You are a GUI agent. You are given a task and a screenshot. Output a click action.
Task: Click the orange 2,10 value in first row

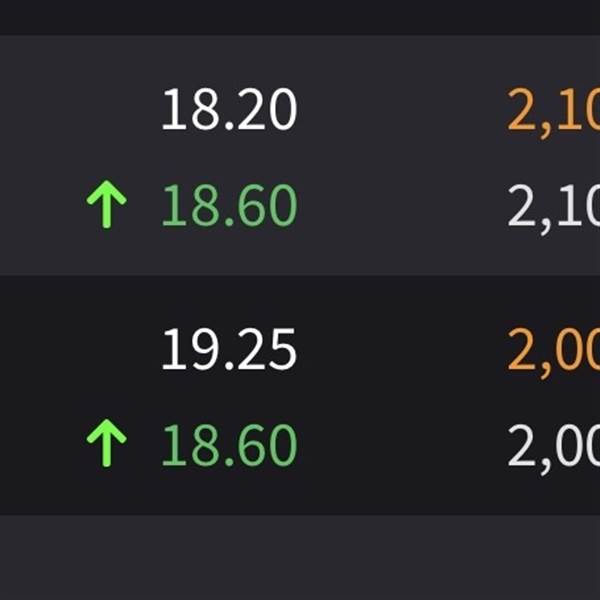tap(553, 112)
